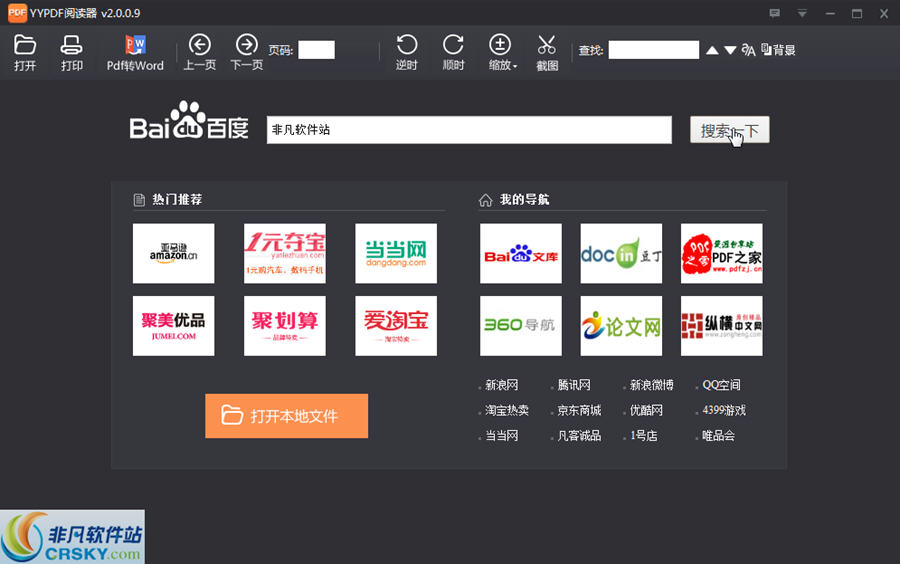This screenshot has width=900, height=564.
Task: Open the 纵横中文网 thumbnail
Action: click(721, 326)
